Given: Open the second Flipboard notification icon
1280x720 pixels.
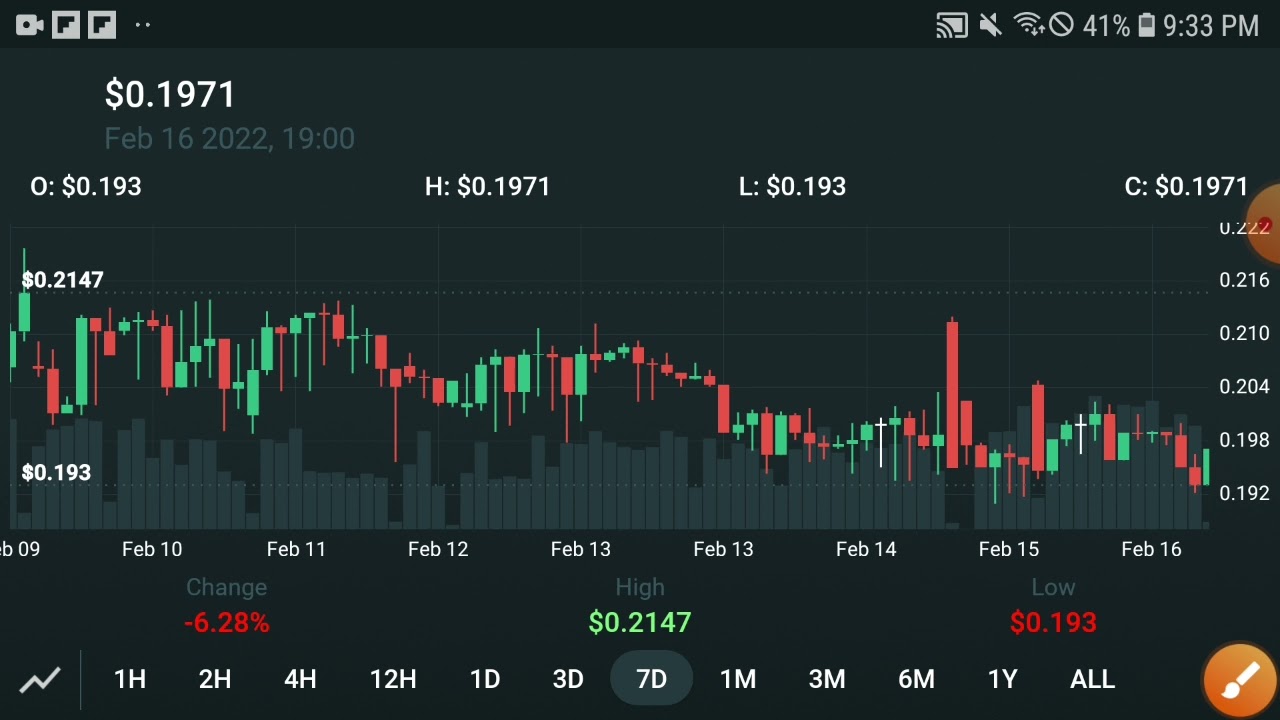Looking at the screenshot, I should 102,25.
